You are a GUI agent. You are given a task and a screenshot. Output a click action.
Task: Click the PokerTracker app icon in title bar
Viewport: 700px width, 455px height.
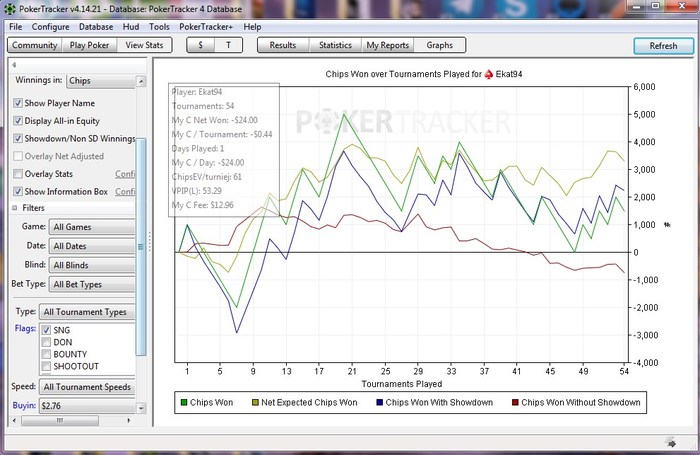[9, 8]
